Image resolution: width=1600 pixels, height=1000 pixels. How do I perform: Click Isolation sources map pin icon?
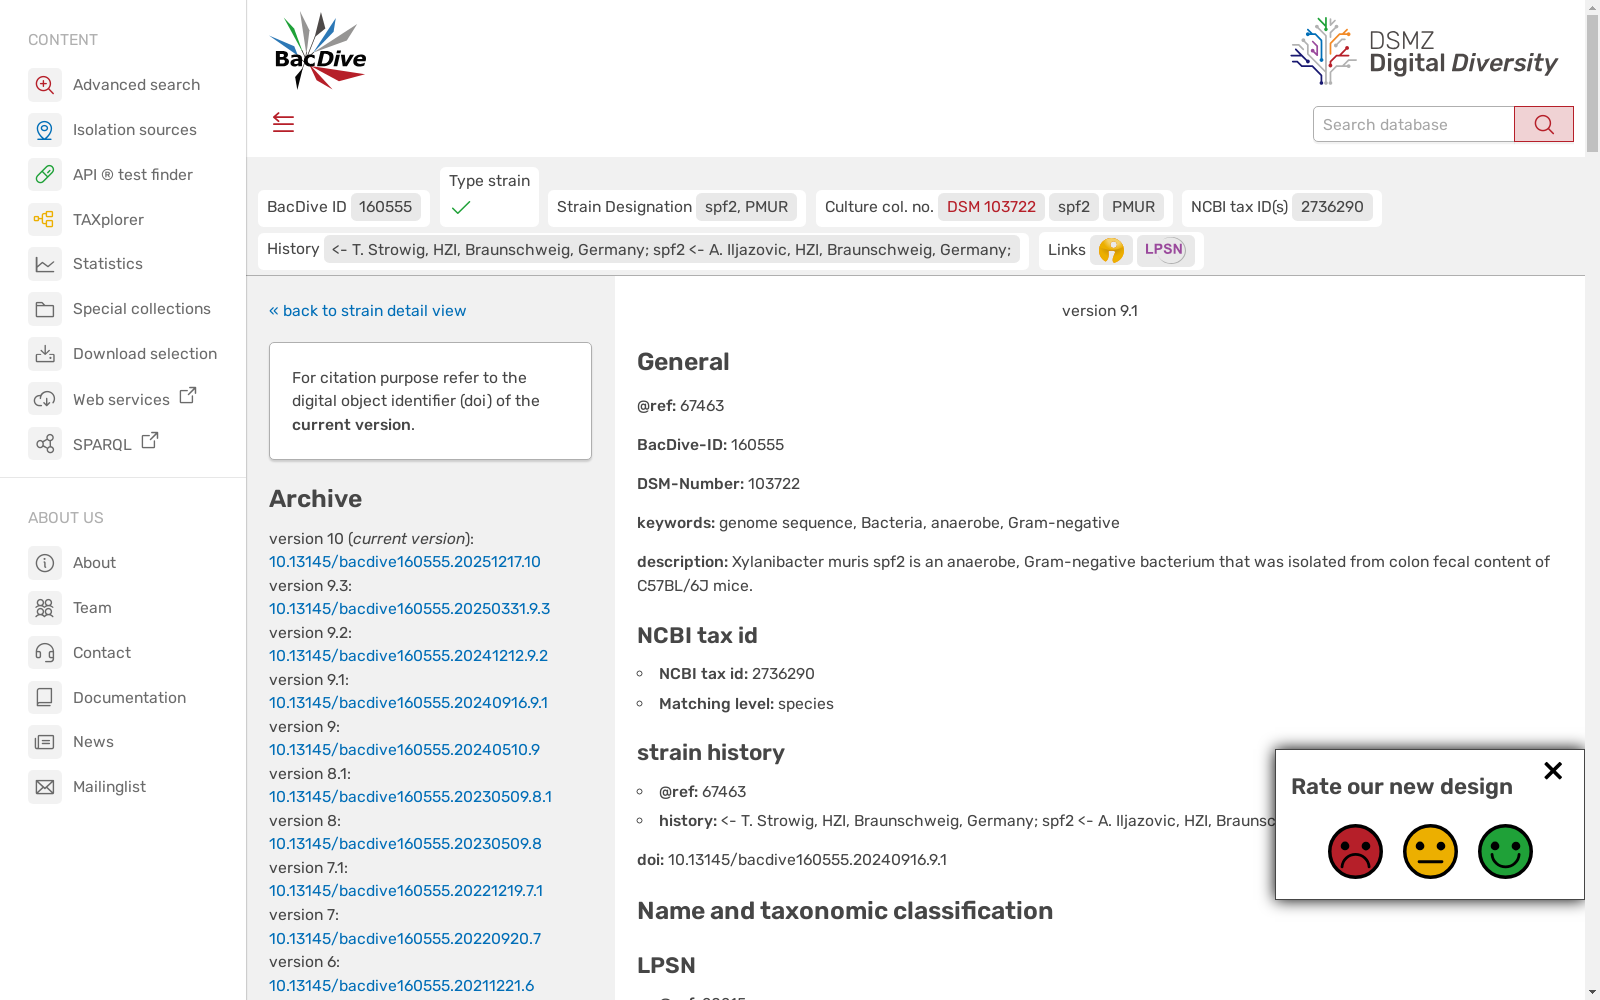[x=45, y=130]
